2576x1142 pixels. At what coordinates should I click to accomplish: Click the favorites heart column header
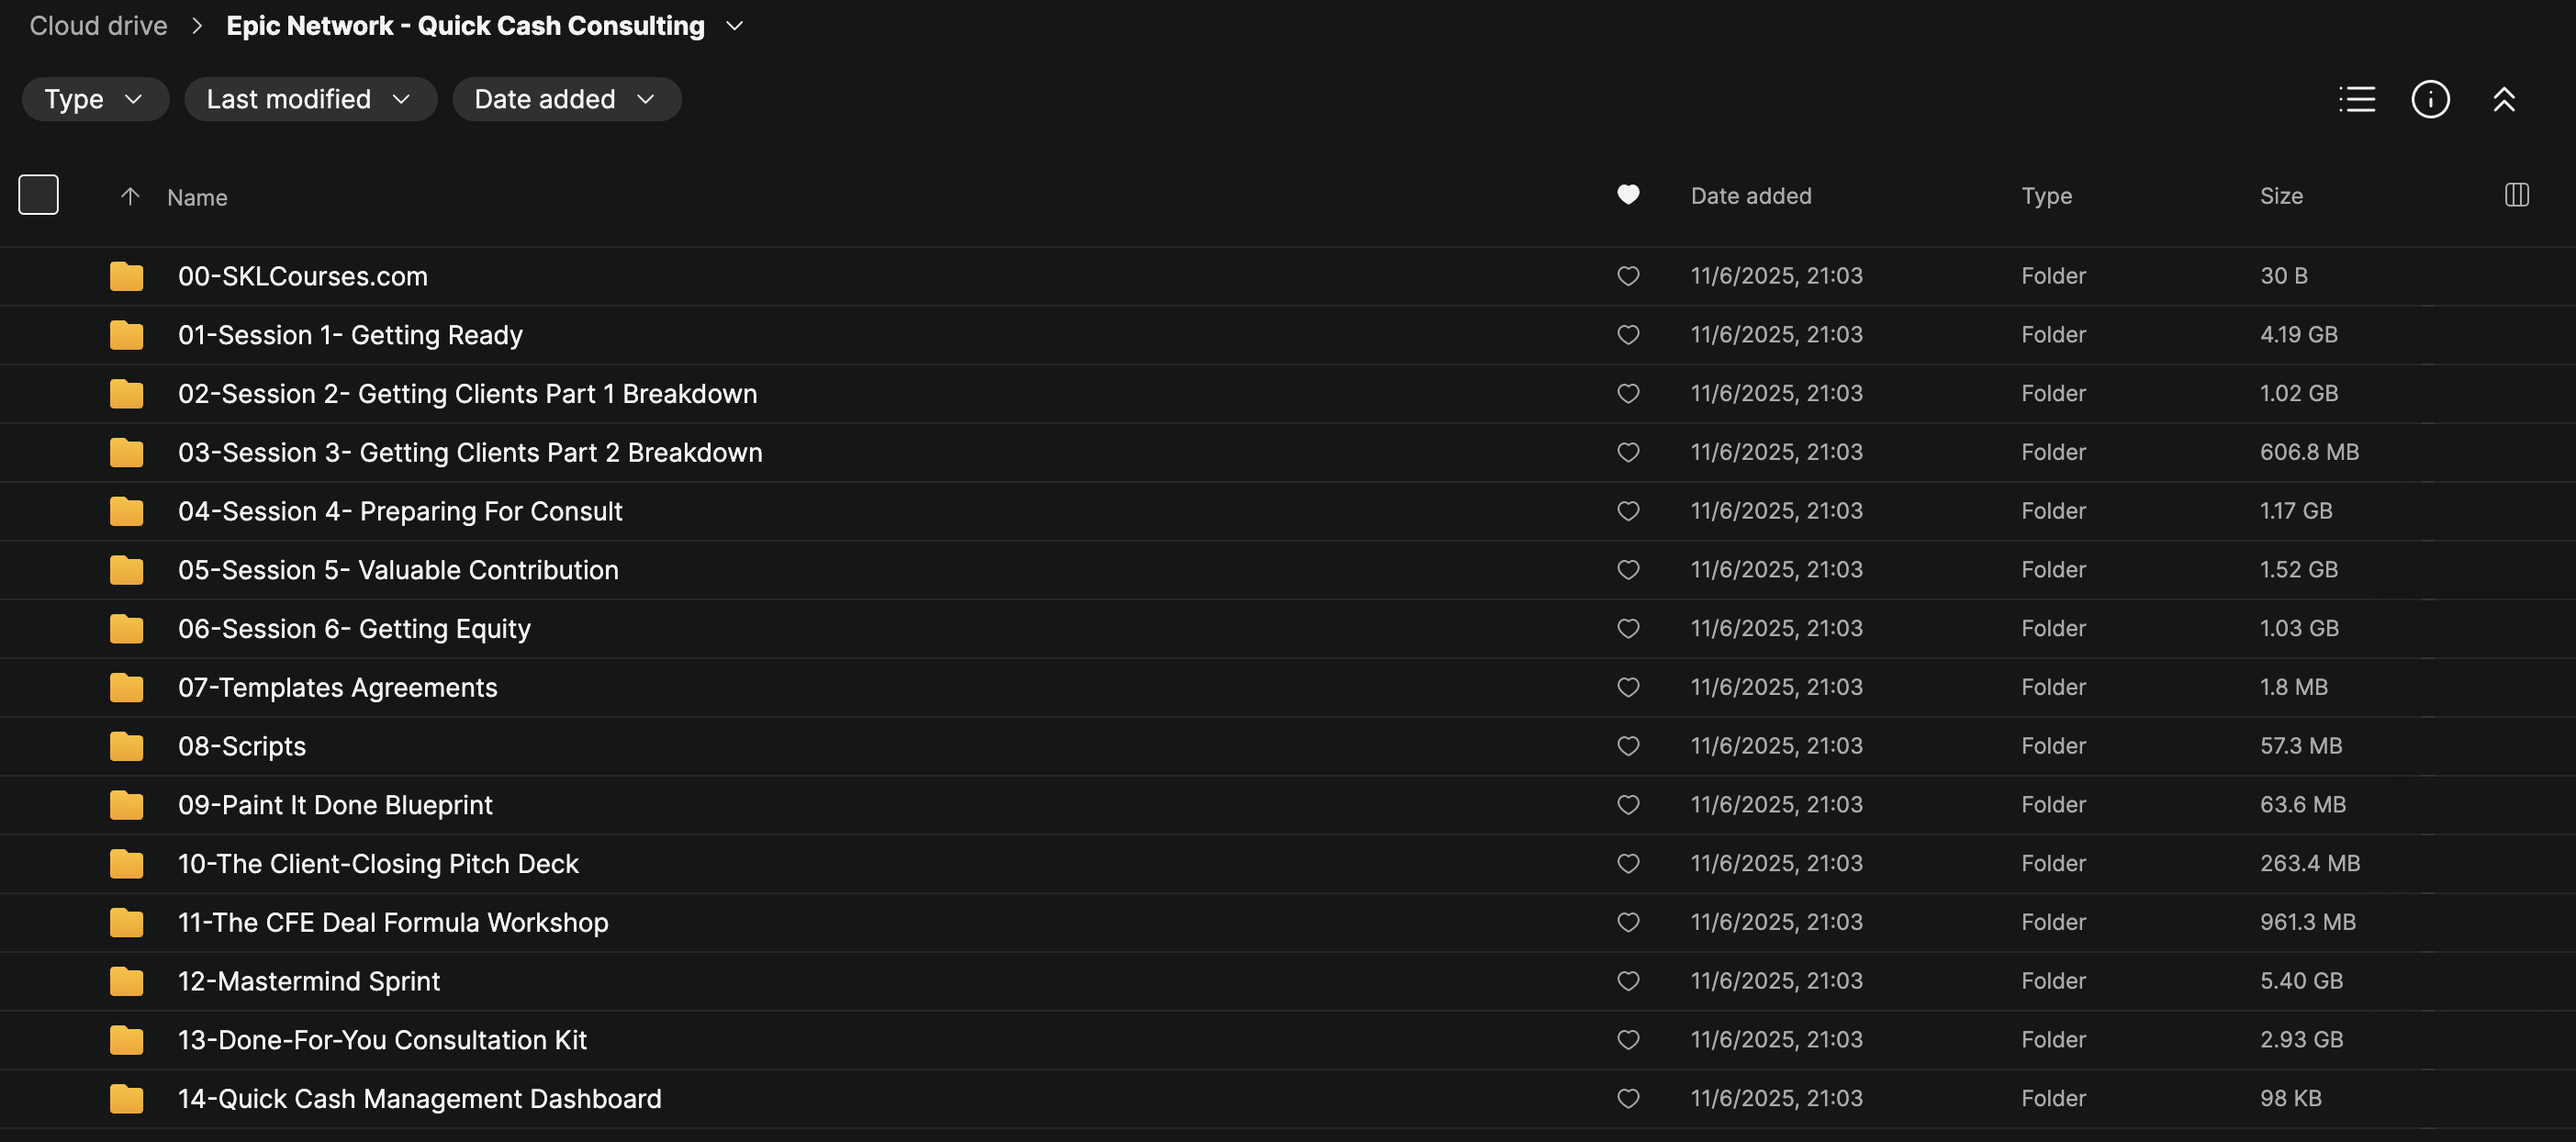pos(1628,195)
